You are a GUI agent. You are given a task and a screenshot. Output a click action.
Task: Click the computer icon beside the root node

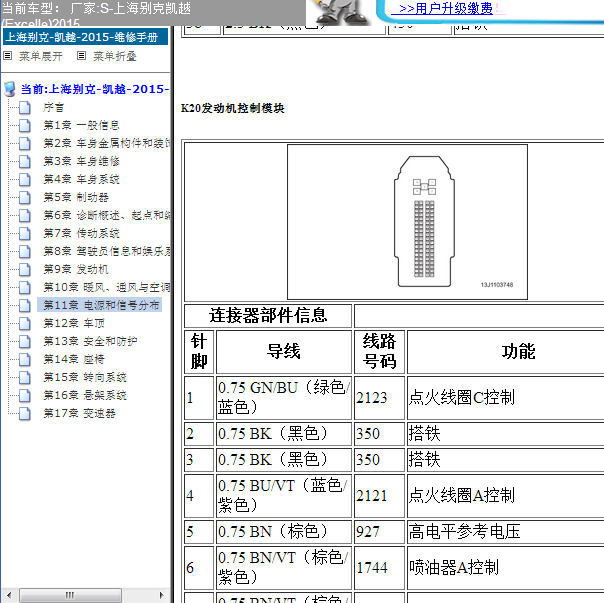coord(10,89)
